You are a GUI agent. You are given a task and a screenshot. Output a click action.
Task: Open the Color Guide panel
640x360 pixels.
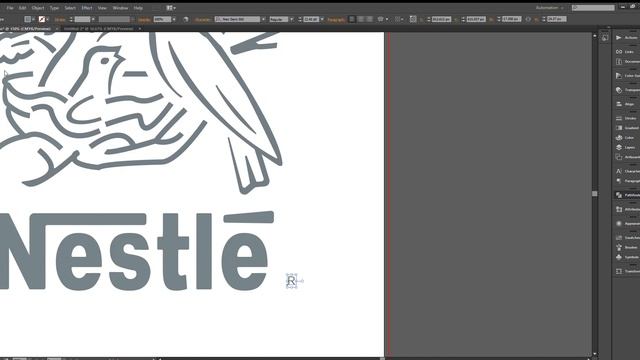(x=627, y=76)
